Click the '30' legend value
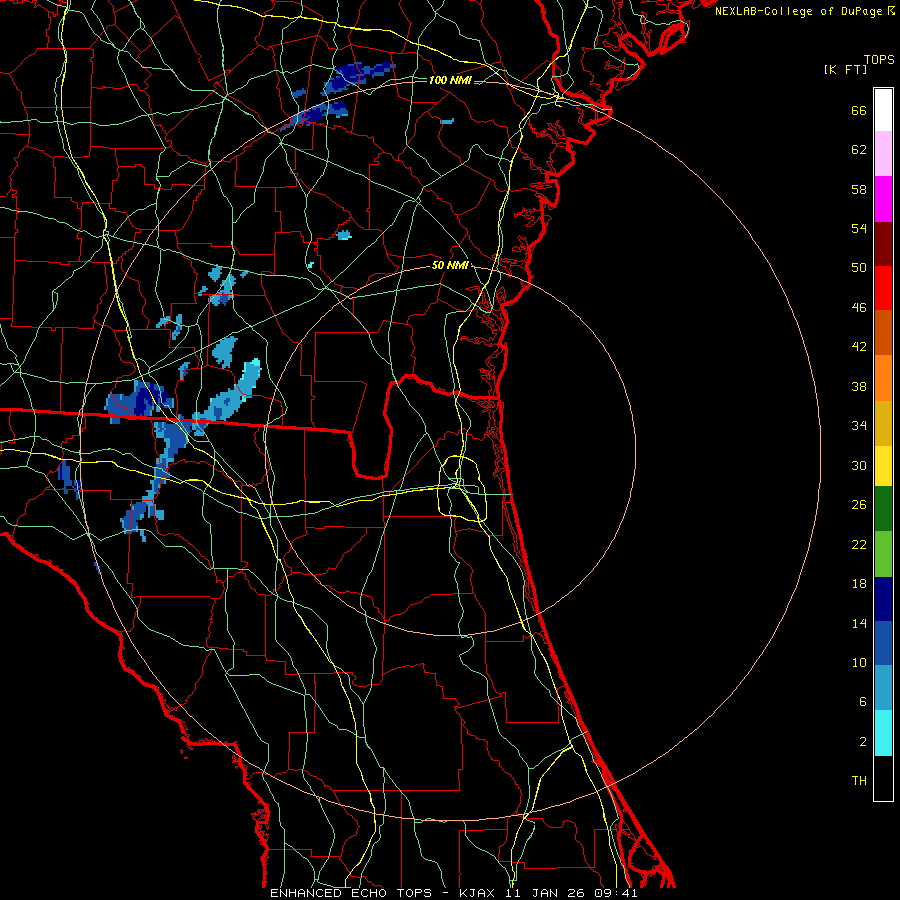Screen dimensions: 900x900 click(x=859, y=465)
